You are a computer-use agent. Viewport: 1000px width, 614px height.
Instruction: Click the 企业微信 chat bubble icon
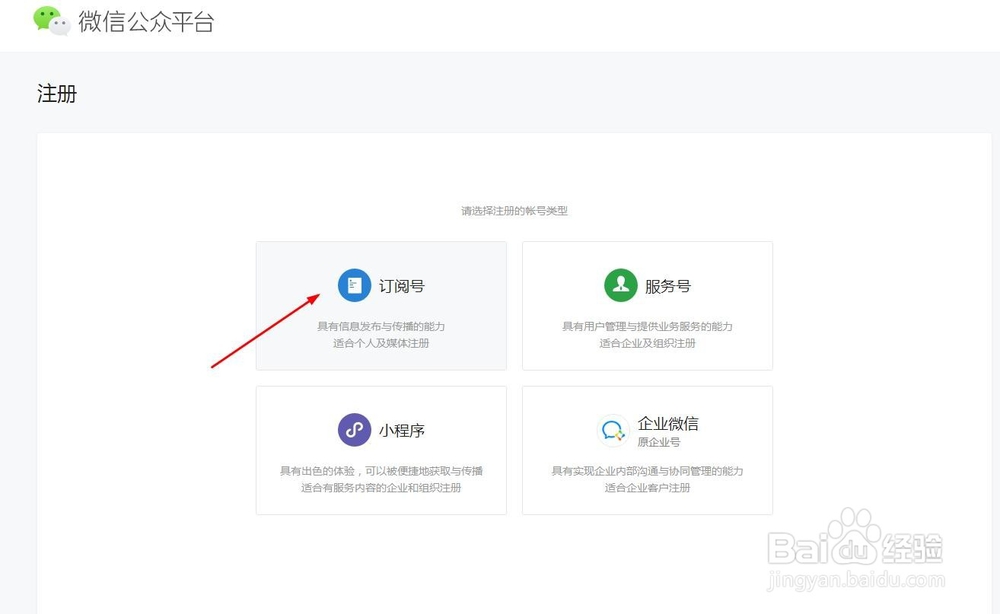pyautogui.click(x=614, y=430)
